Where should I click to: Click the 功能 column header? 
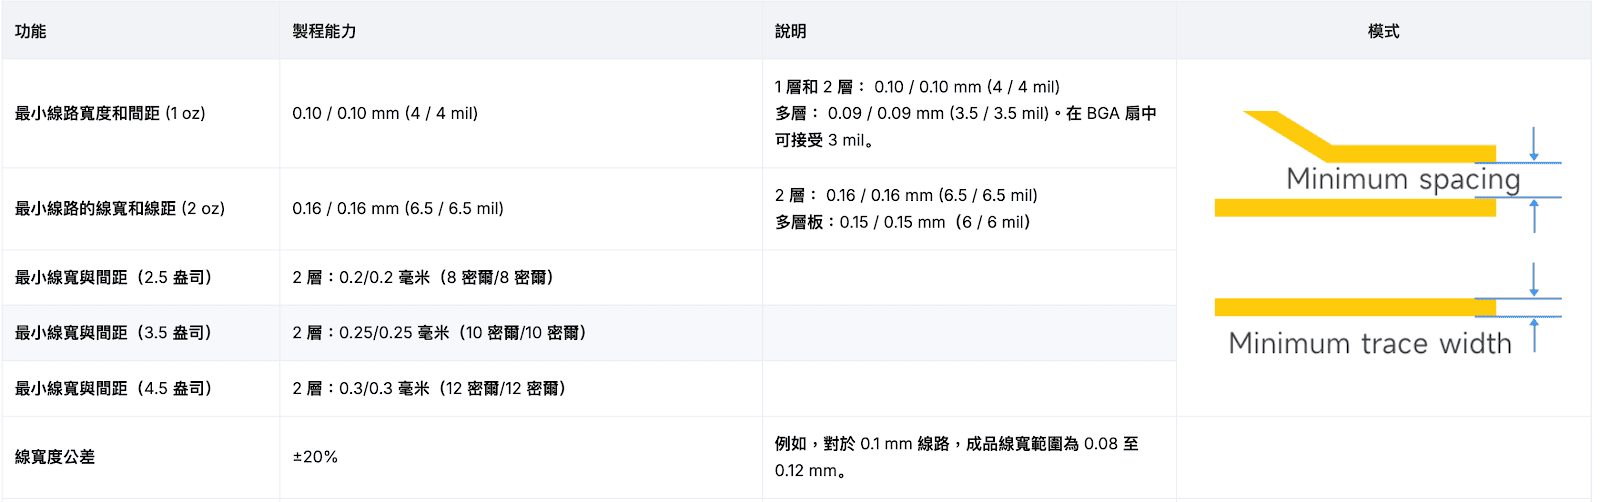tap(30, 31)
